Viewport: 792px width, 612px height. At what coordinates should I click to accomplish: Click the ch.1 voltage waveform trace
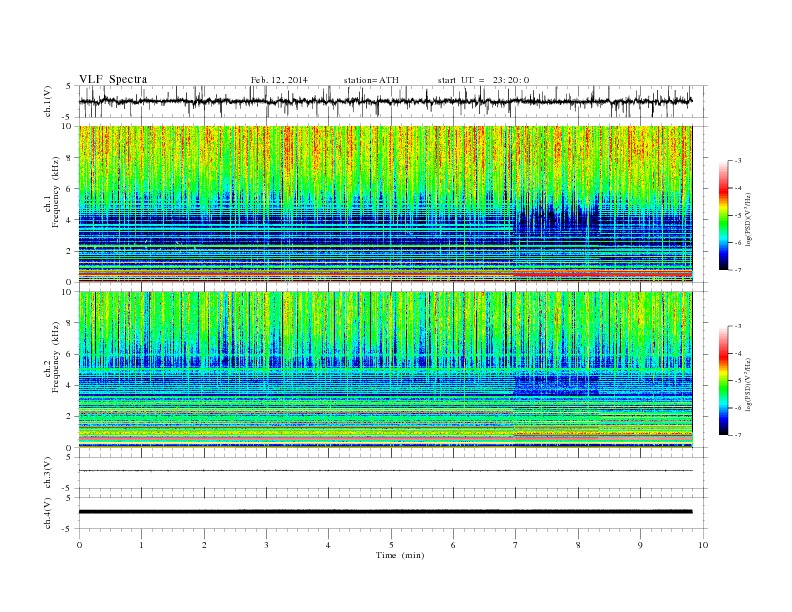[385, 101]
